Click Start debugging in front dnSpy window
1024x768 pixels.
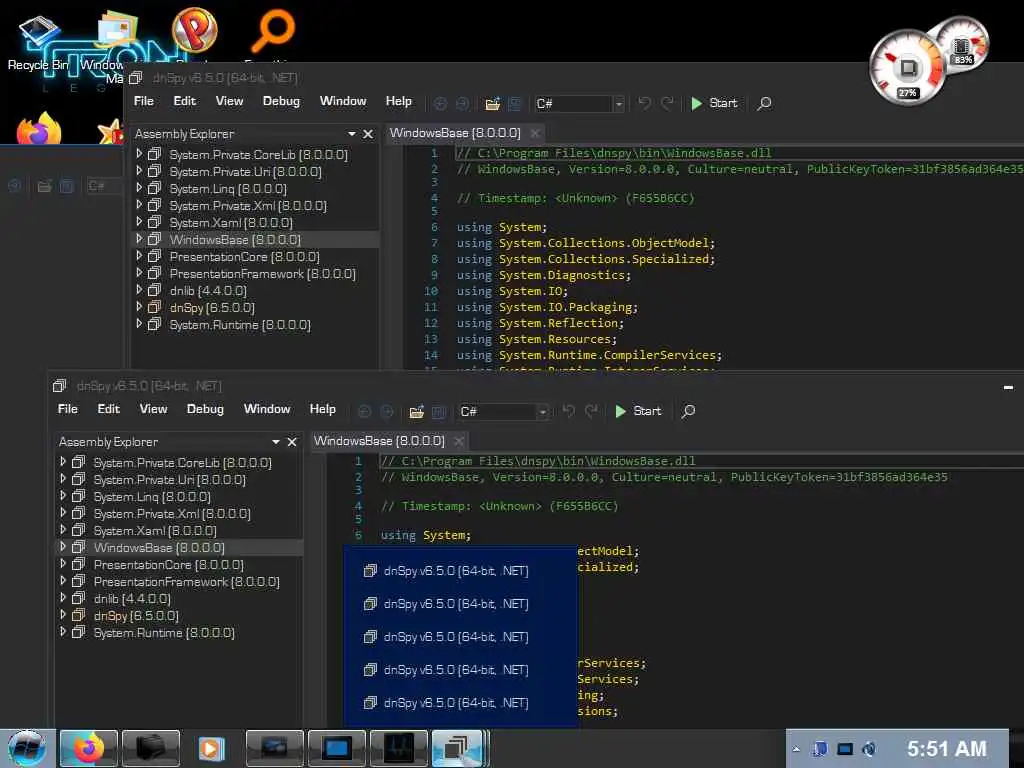click(639, 411)
